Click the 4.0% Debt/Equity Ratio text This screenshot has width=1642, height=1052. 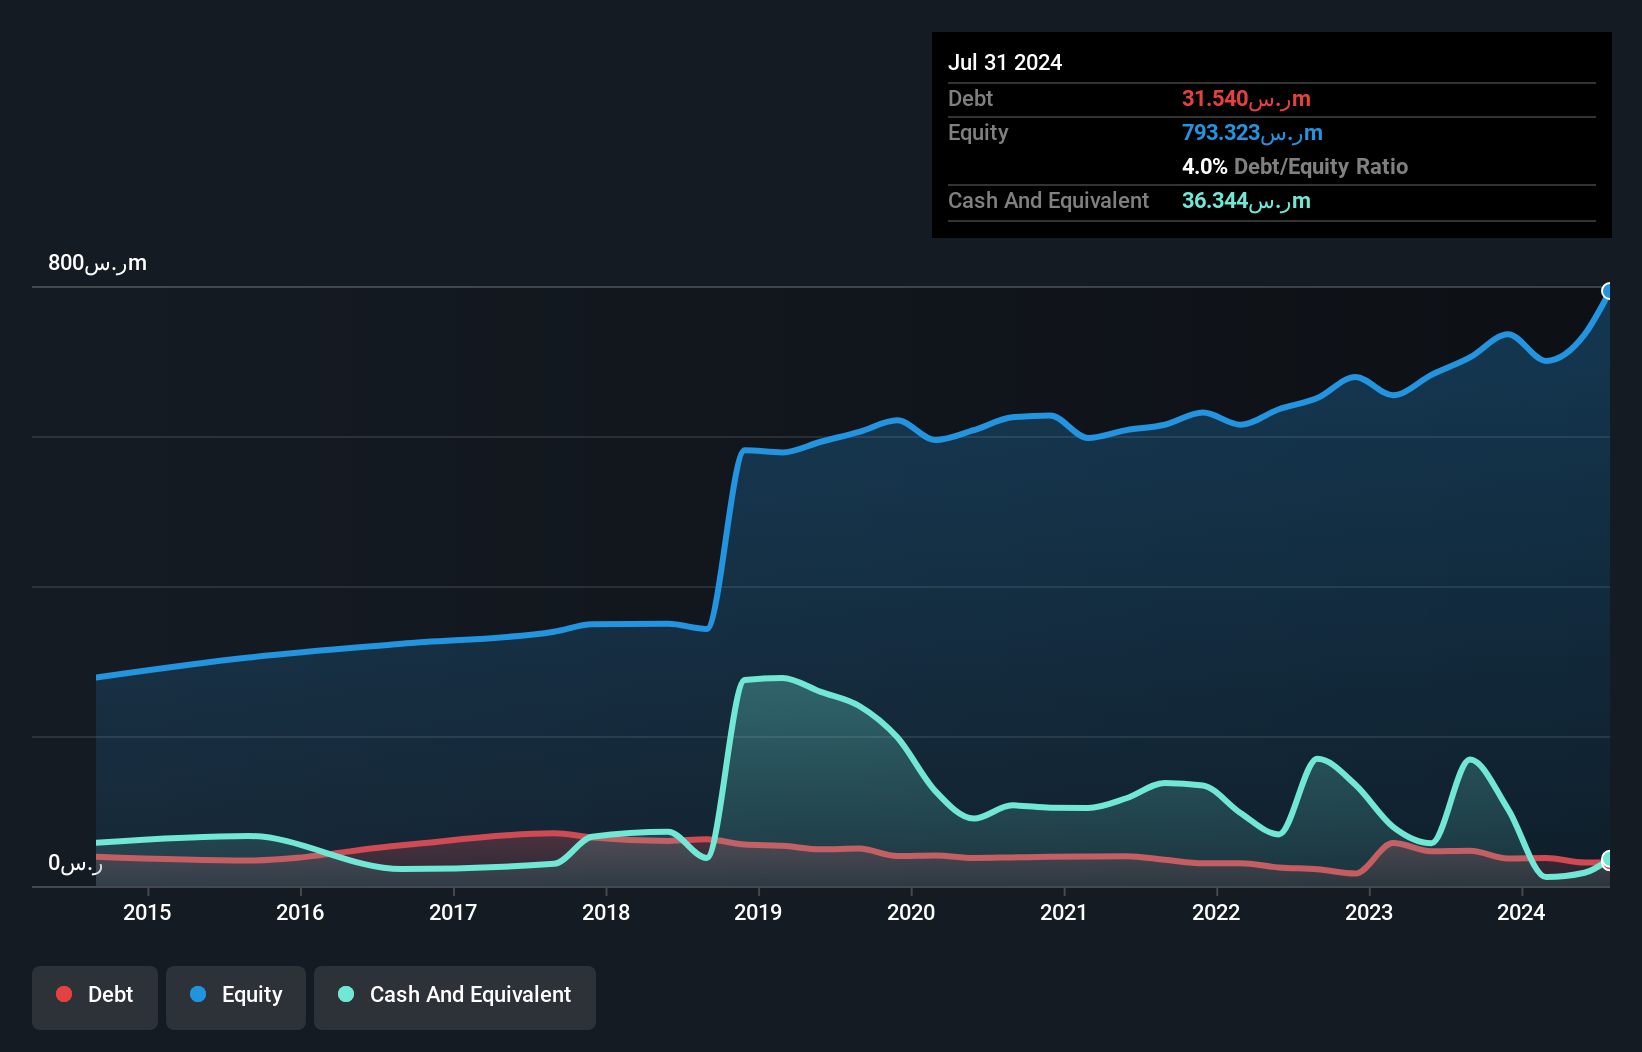pos(1295,167)
